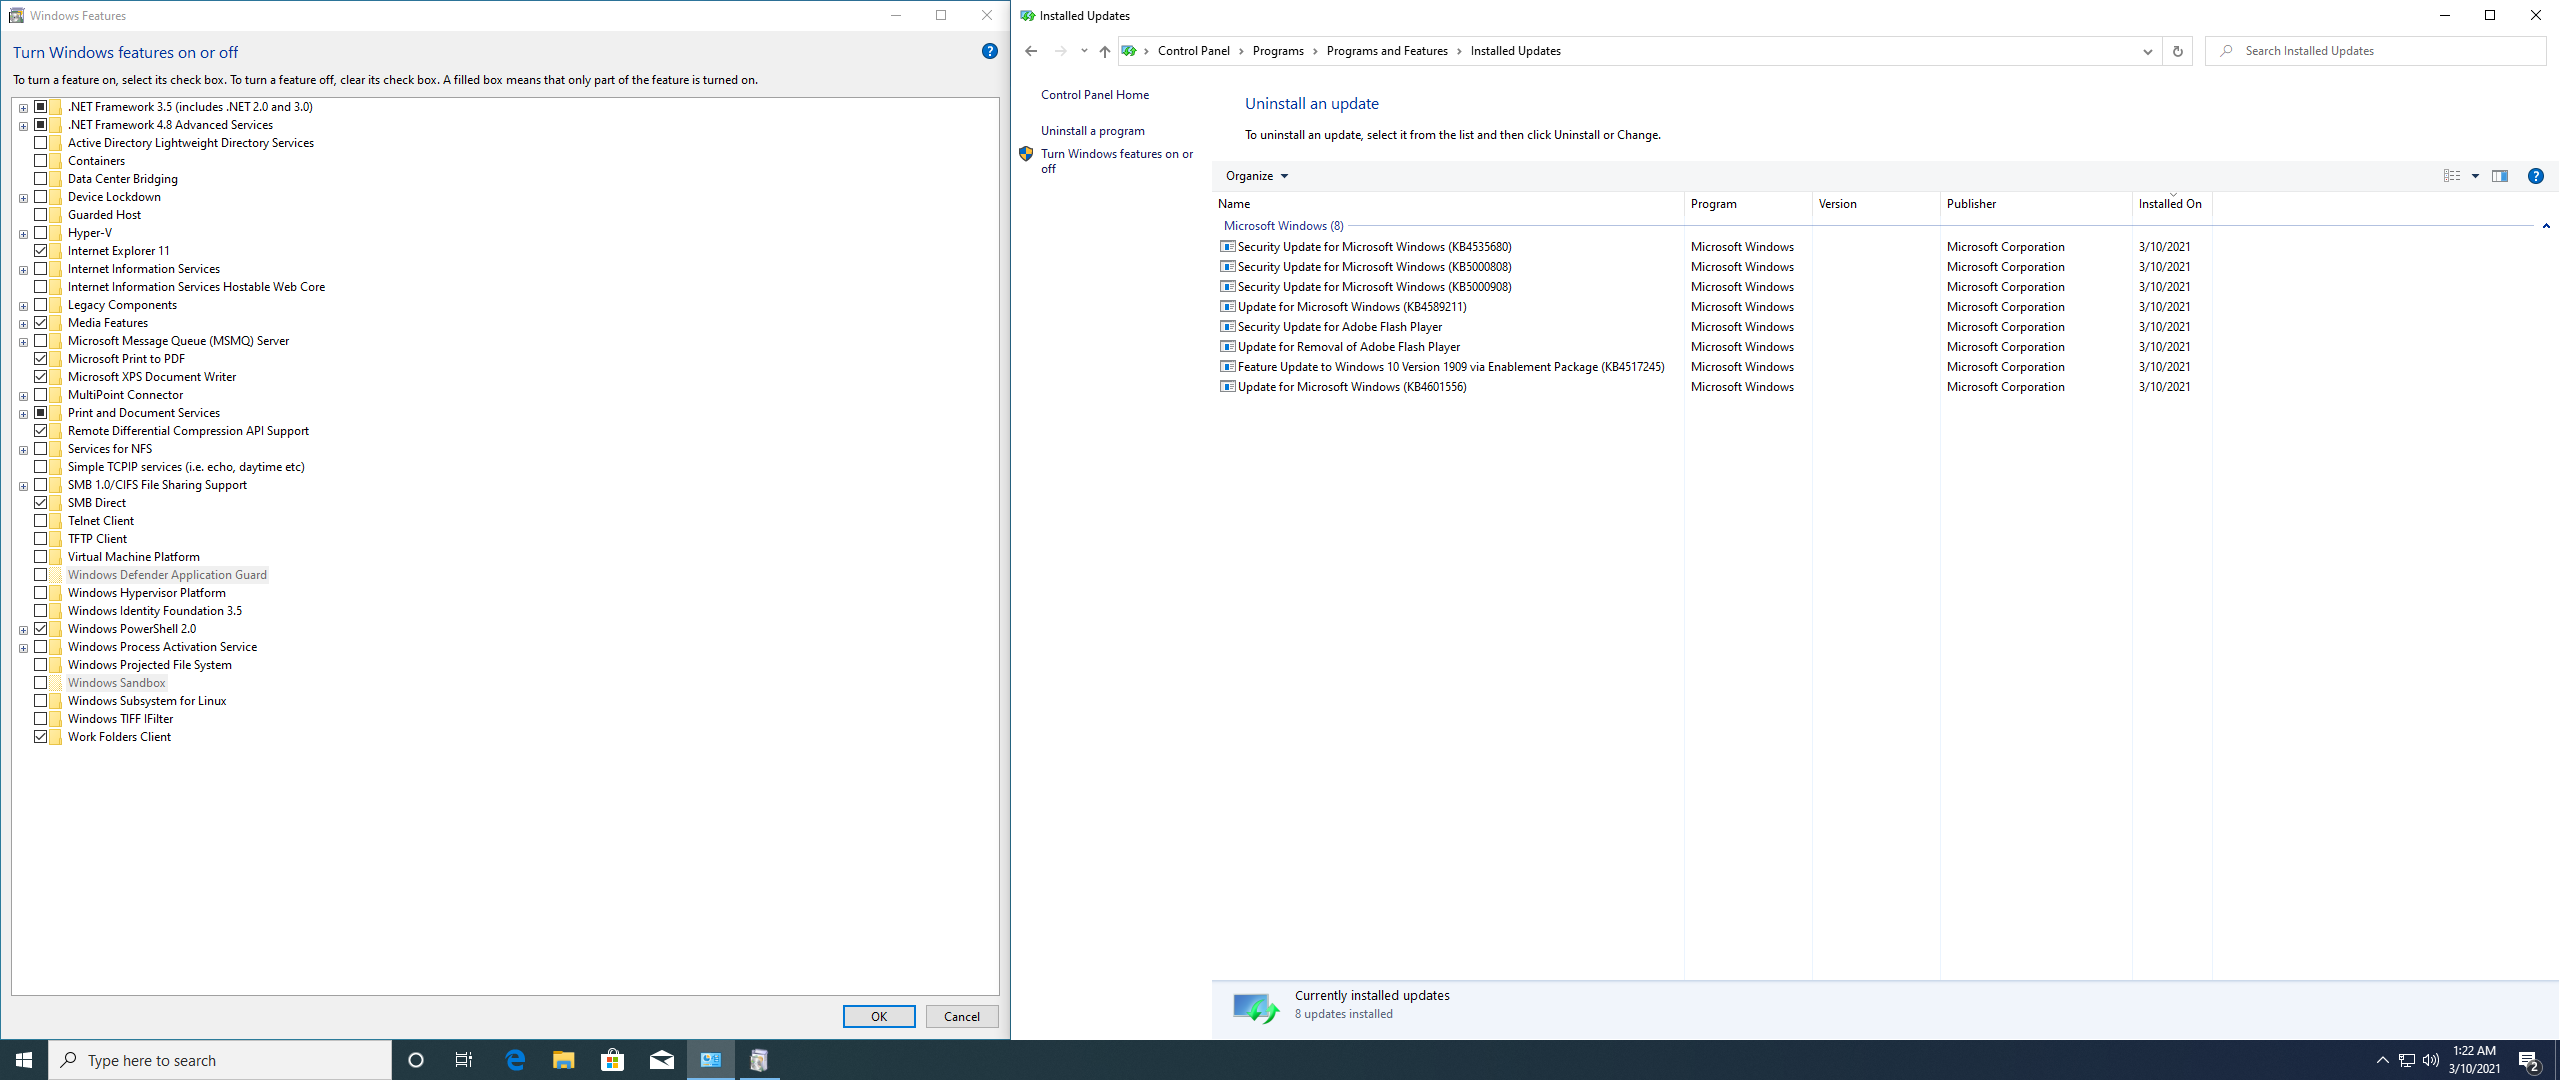The image size is (2560, 1080).
Task: Open the Uninstall a program link
Action: pos(1093,131)
